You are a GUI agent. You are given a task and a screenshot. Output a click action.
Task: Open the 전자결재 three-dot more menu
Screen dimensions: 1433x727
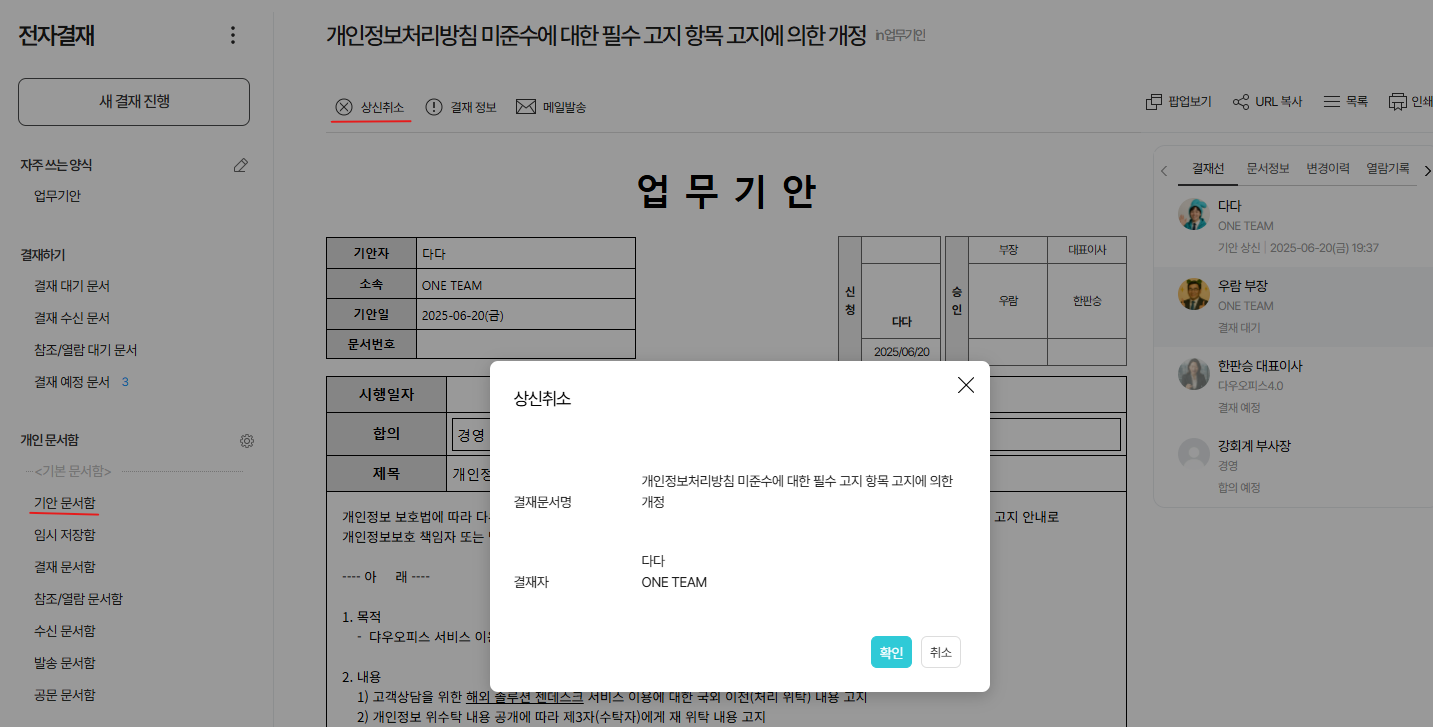pyautogui.click(x=233, y=36)
